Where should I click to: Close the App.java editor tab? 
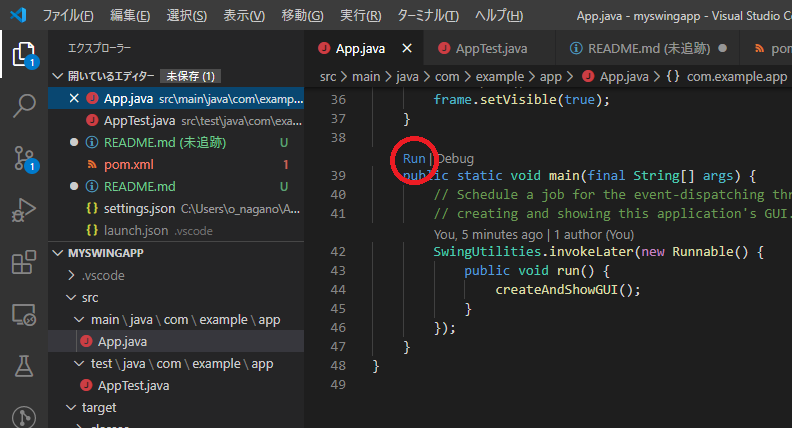407,49
